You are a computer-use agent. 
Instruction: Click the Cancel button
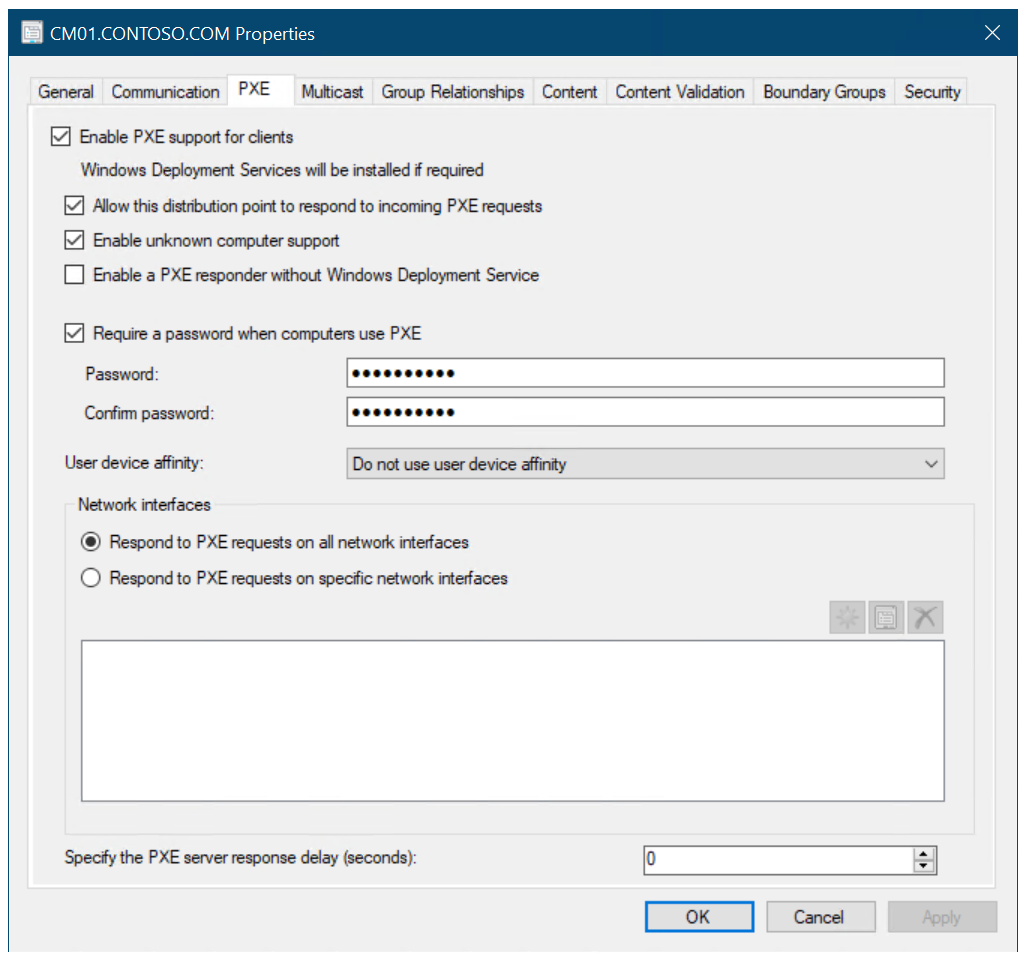click(x=820, y=917)
